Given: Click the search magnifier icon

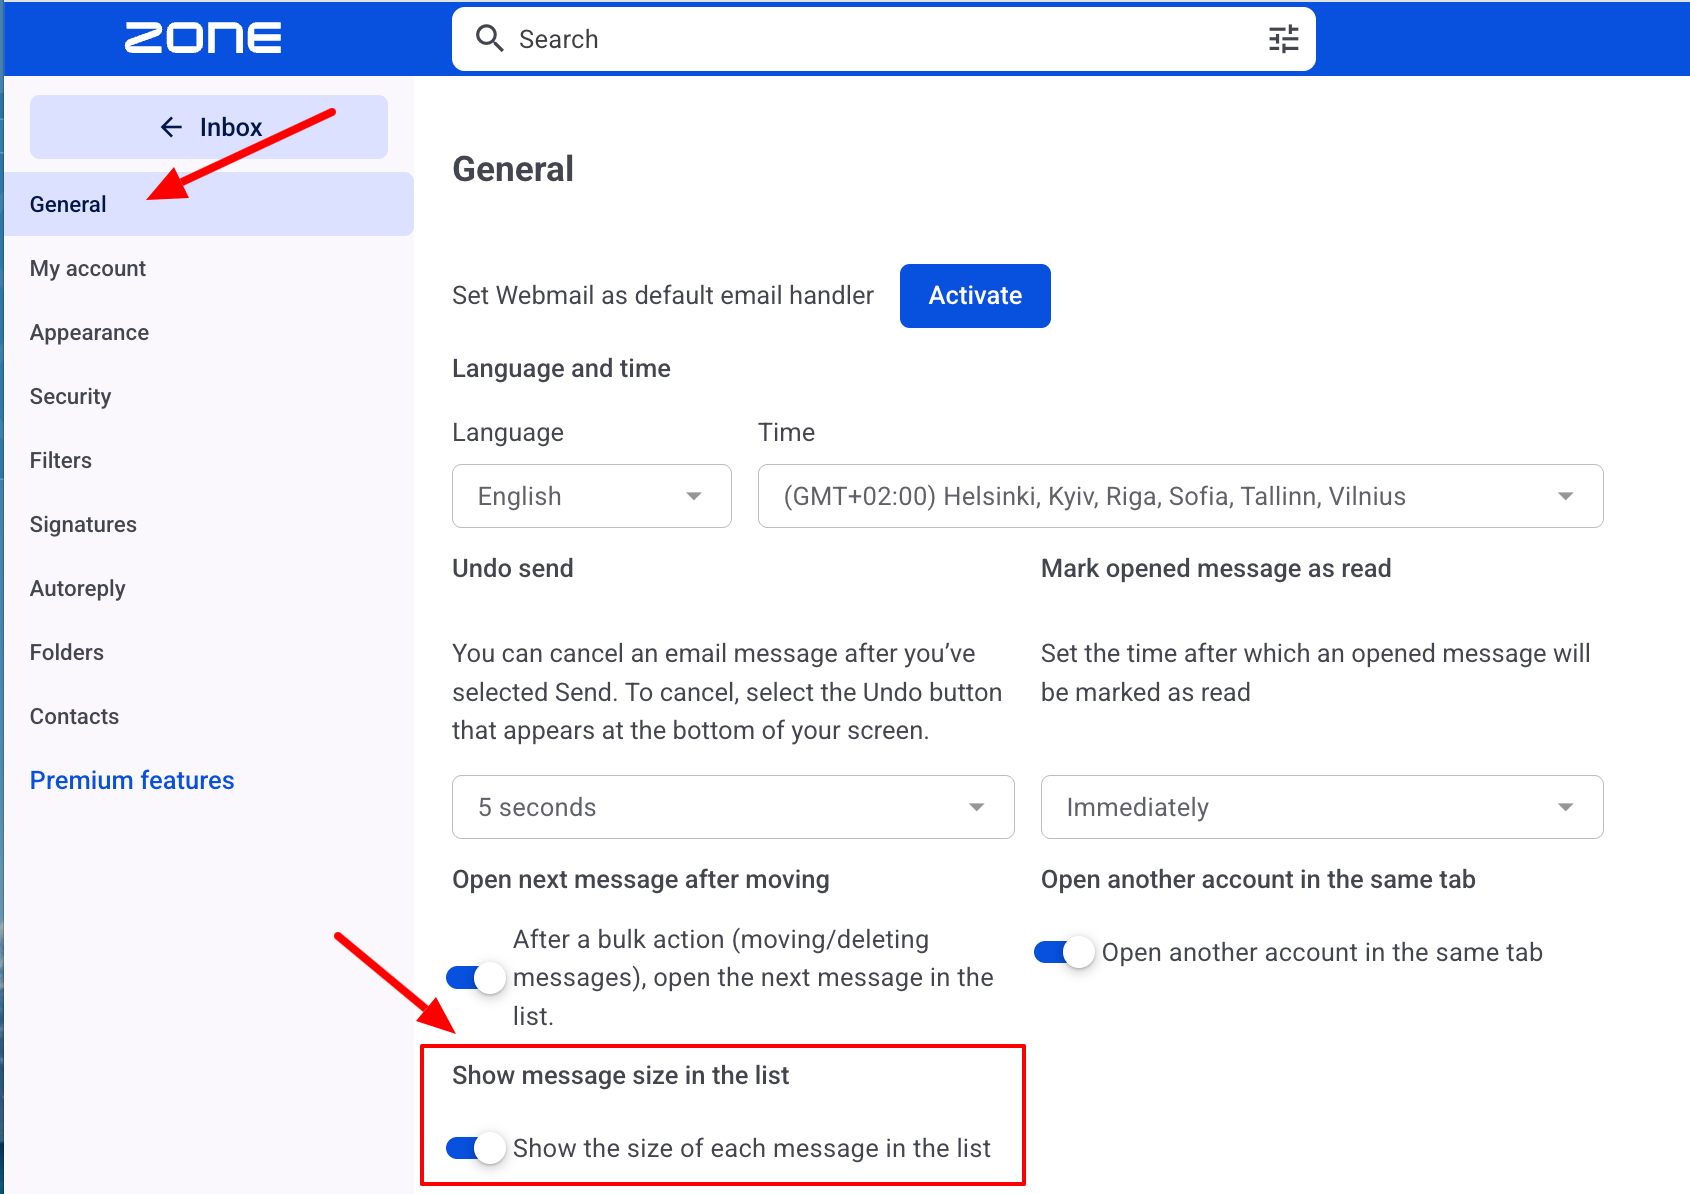Looking at the screenshot, I should click(489, 39).
